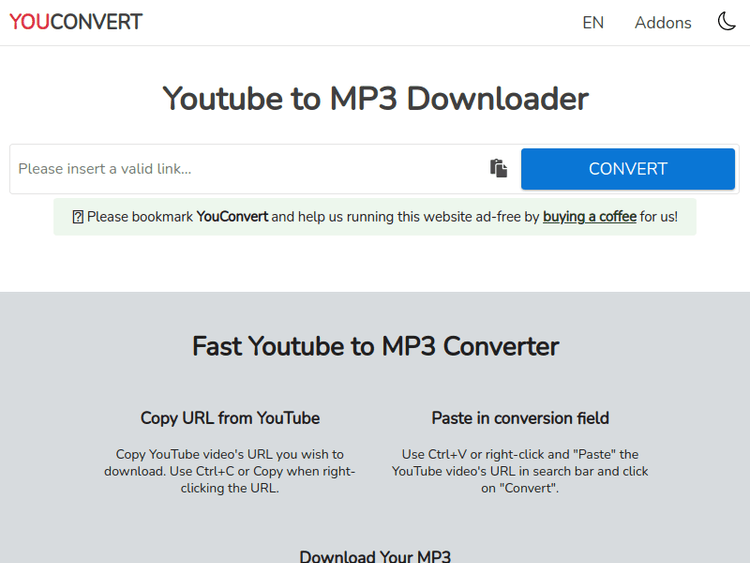
Task: Open the EN language selector
Action: coord(593,22)
